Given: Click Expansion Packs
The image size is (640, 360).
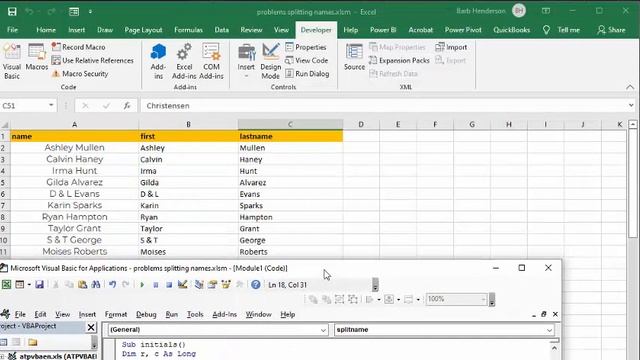Looking at the screenshot, I should (x=399, y=60).
